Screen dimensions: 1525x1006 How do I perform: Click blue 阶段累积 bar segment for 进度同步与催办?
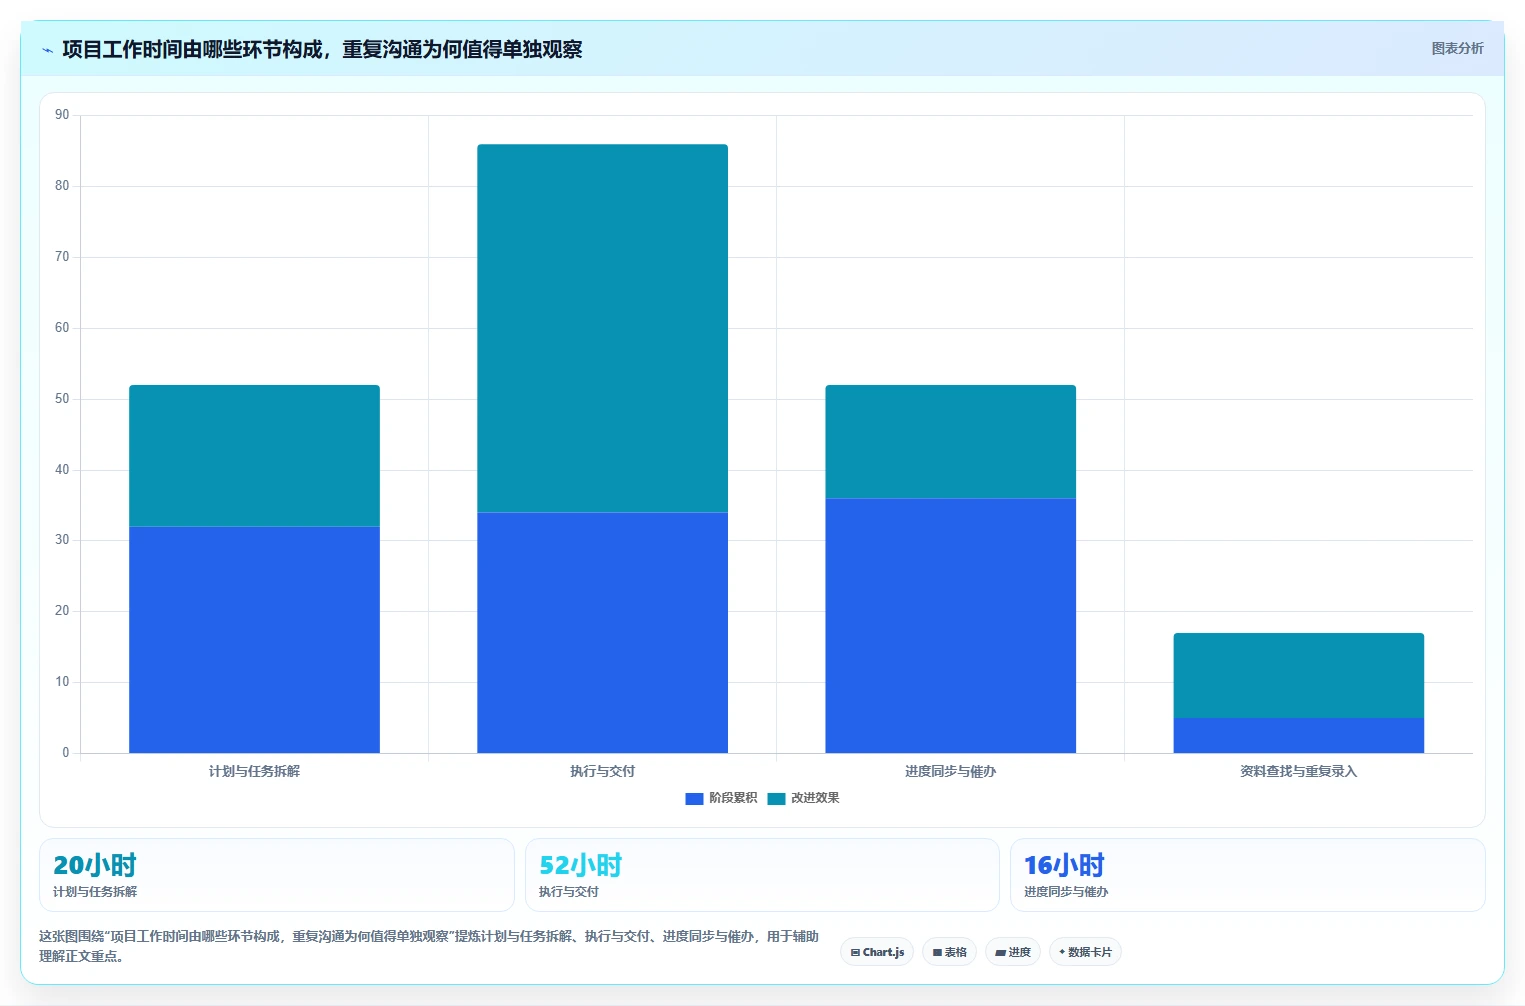tap(950, 626)
